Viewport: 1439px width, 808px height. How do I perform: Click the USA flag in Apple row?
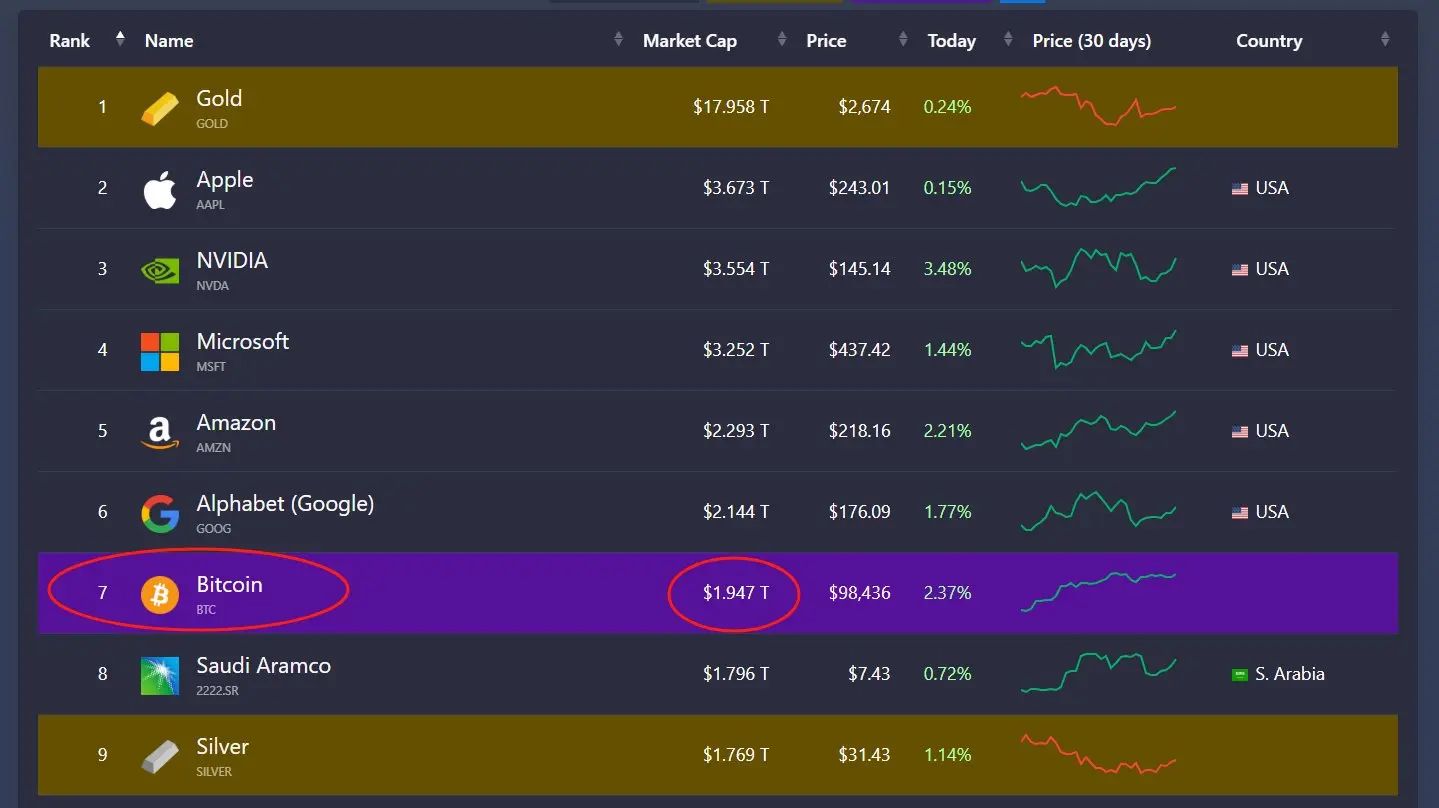click(x=1240, y=189)
